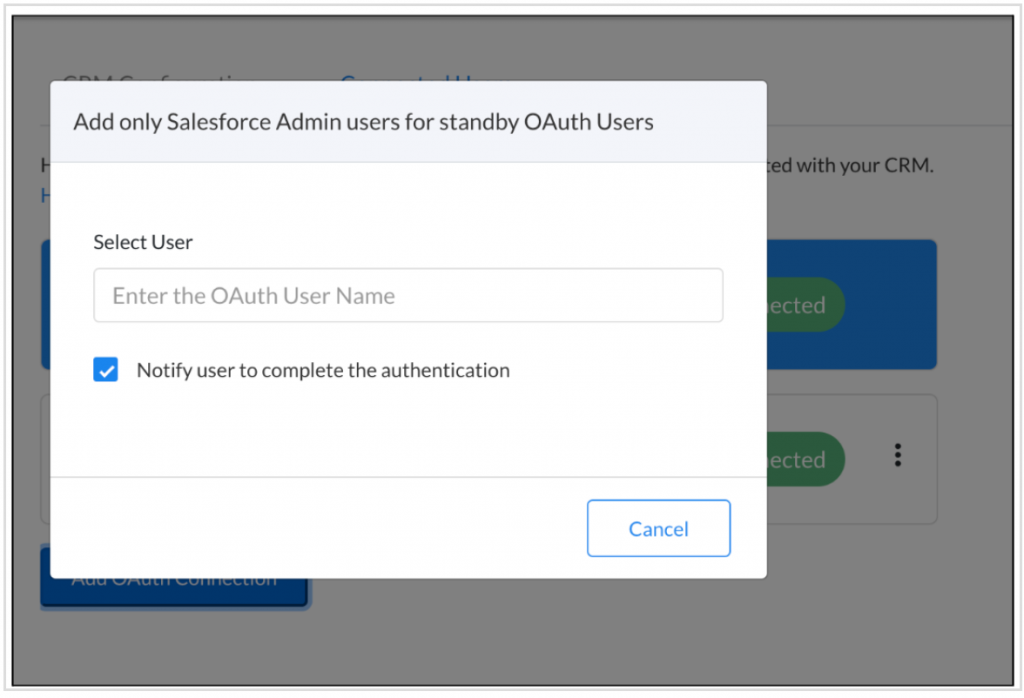This screenshot has width=1024, height=698.
Task: Open the blue help link at the left edge
Action: point(45,195)
